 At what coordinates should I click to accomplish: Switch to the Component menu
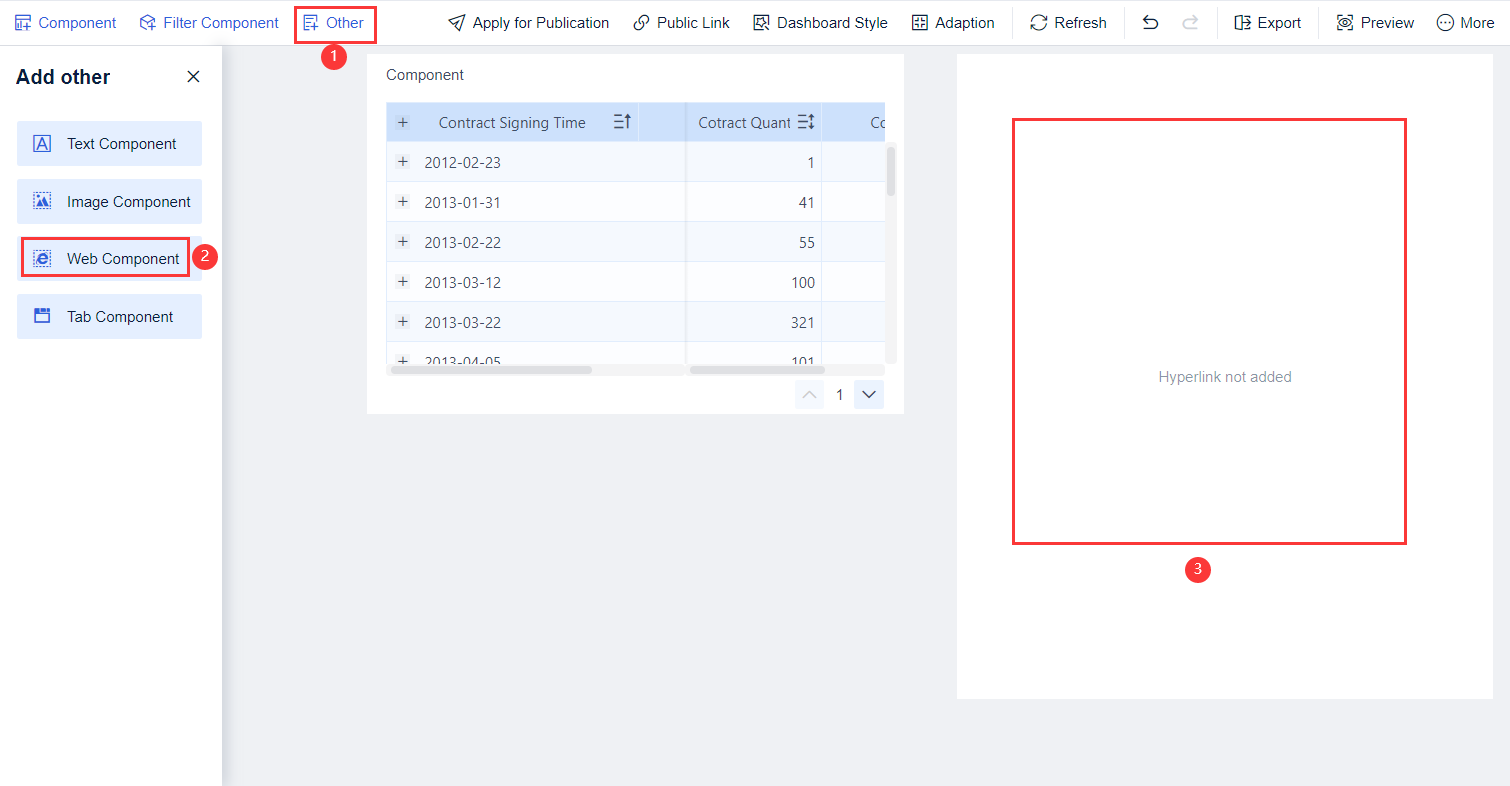[x=64, y=22]
